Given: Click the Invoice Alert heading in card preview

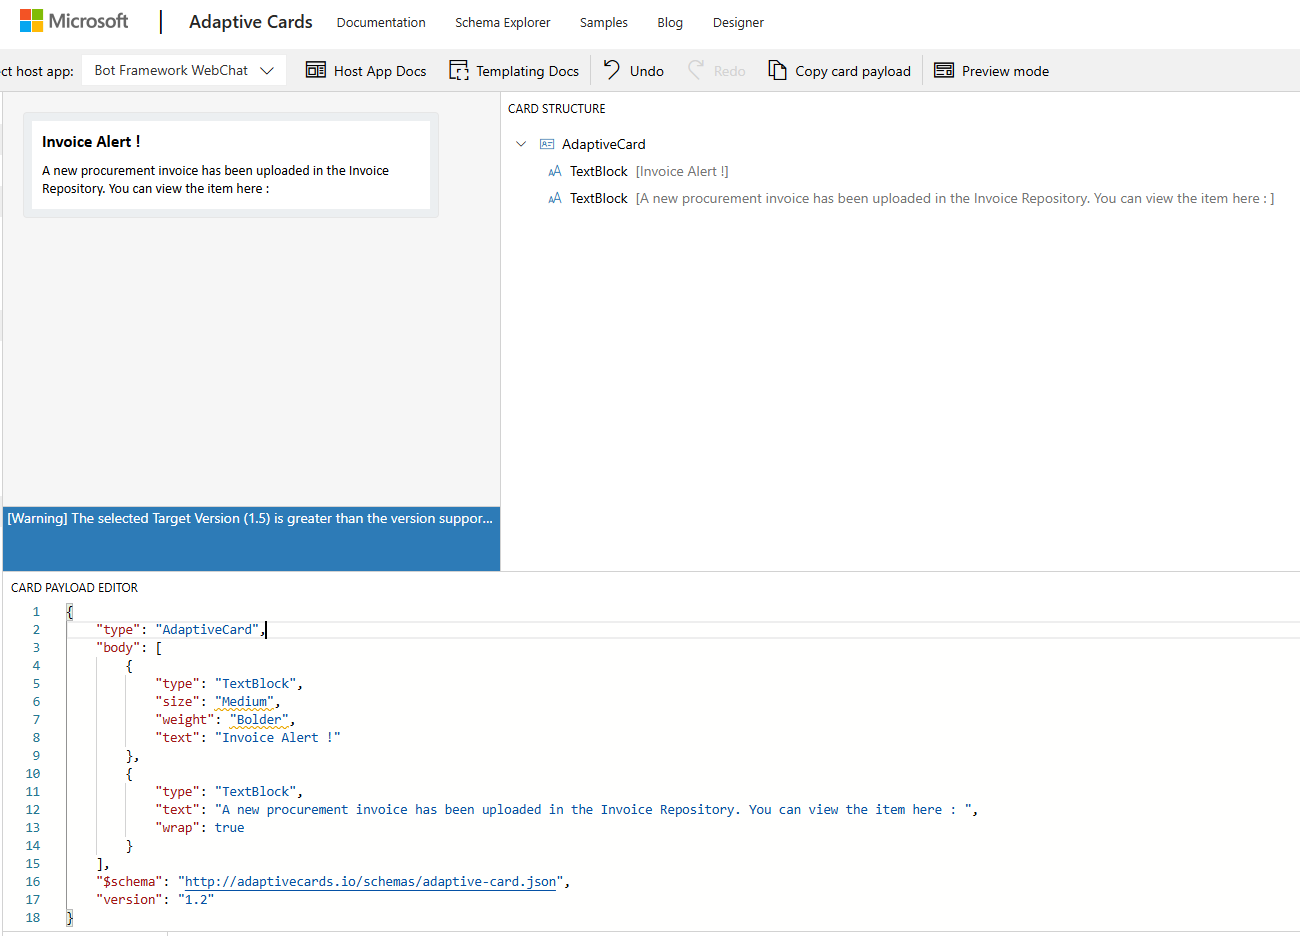Looking at the screenshot, I should pyautogui.click(x=91, y=142).
